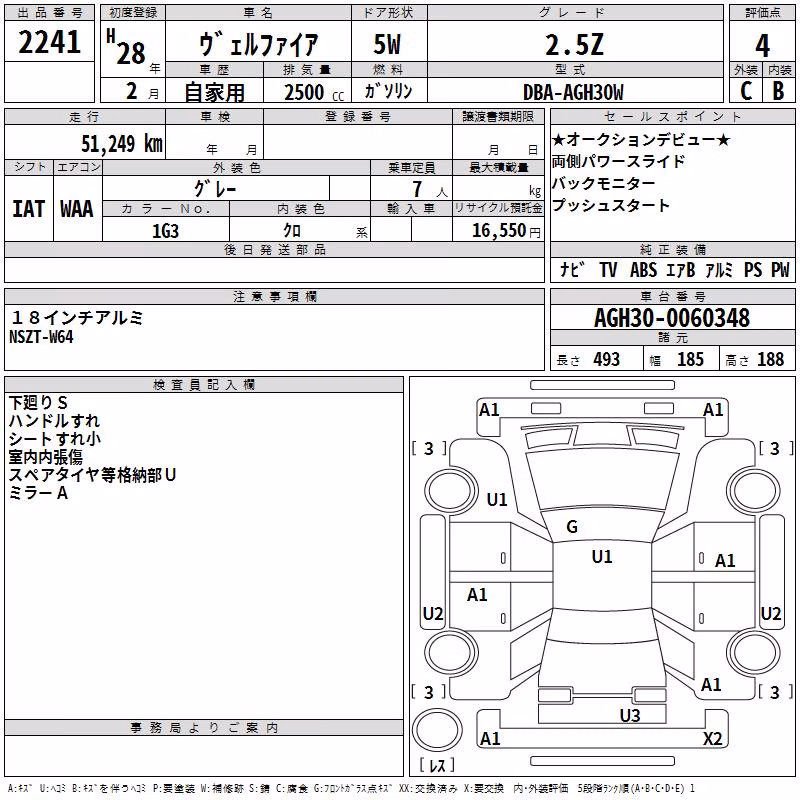Select the "事務局よりご案内" header
This screenshot has width=800, height=800.
204,727
